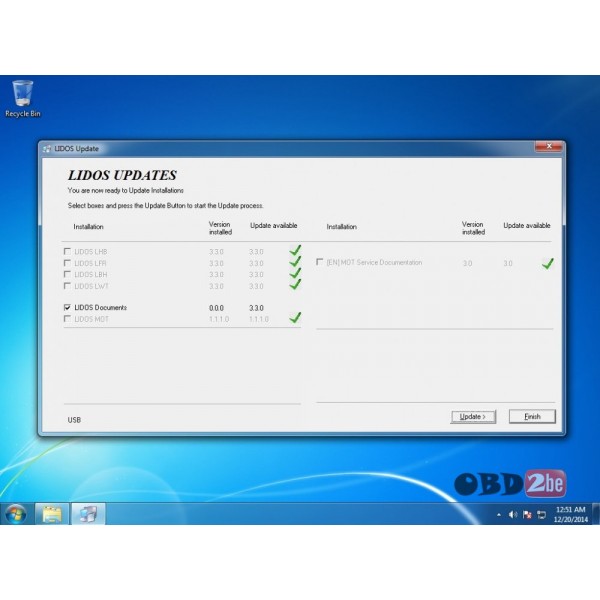This screenshot has height=600, width=600.
Task: Click installed version 0.0.0 of LIDOS Documents
Action: tap(217, 308)
